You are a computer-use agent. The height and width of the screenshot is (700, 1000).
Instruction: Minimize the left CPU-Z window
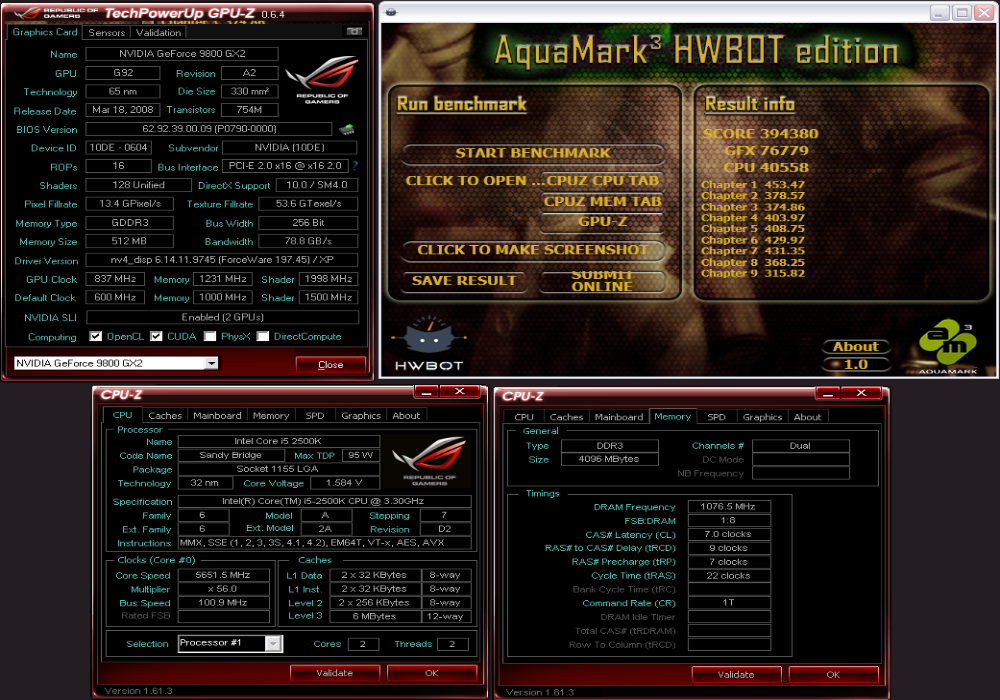click(x=426, y=391)
